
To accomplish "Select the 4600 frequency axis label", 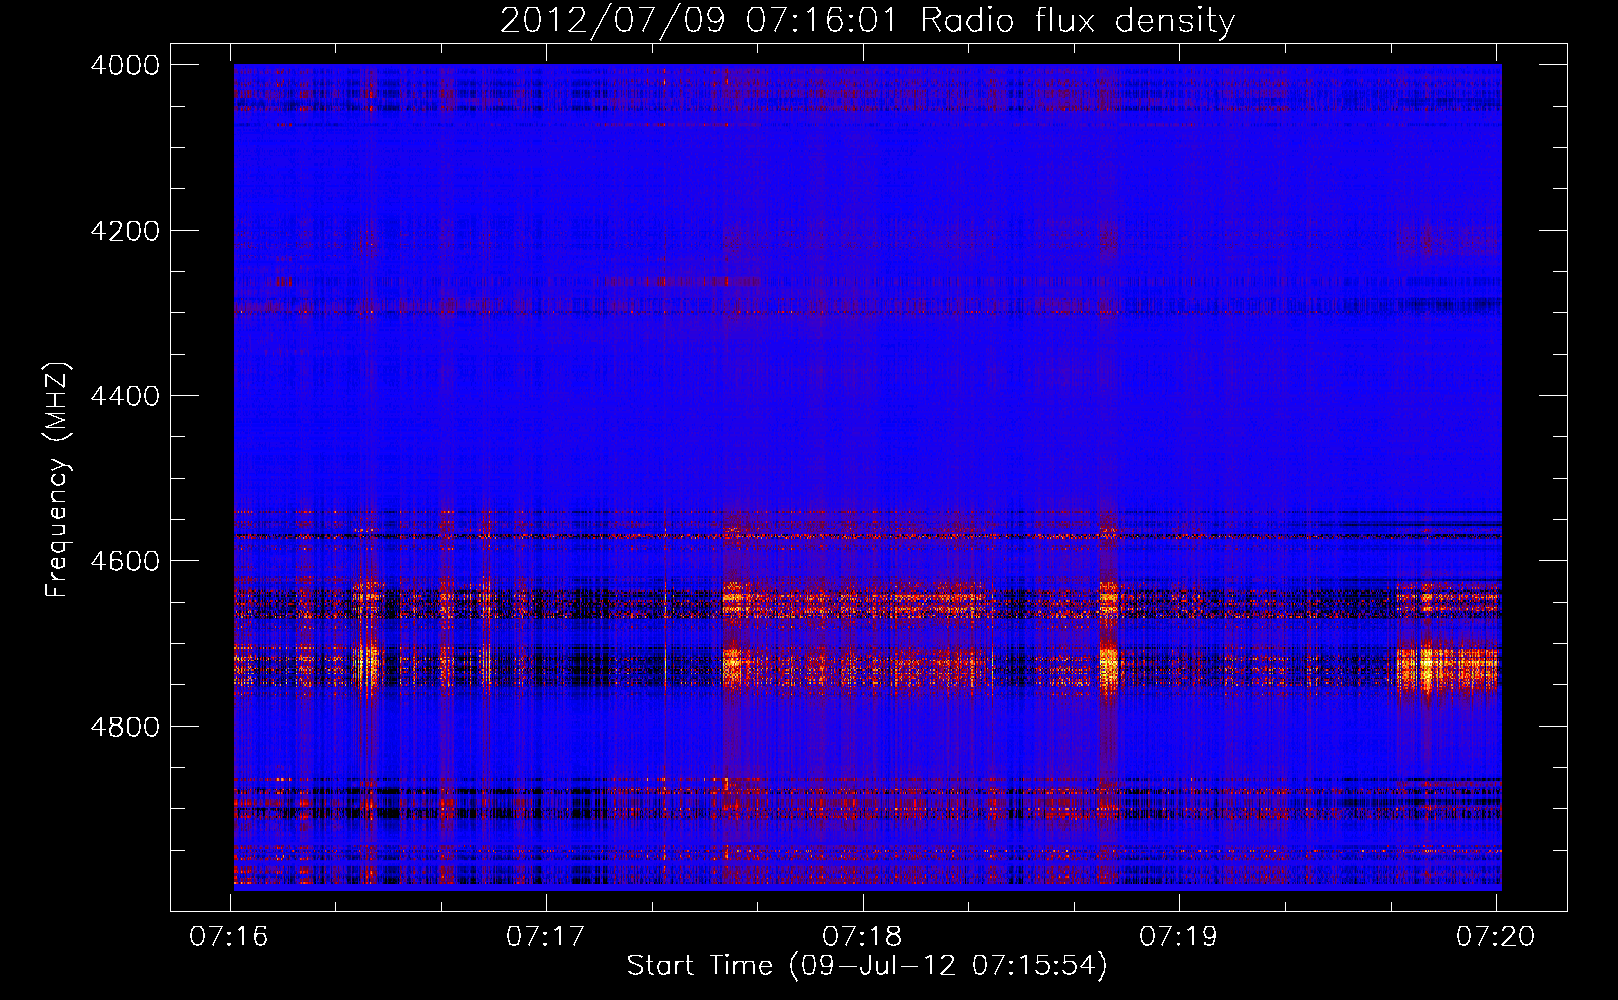I will pos(124,561).
